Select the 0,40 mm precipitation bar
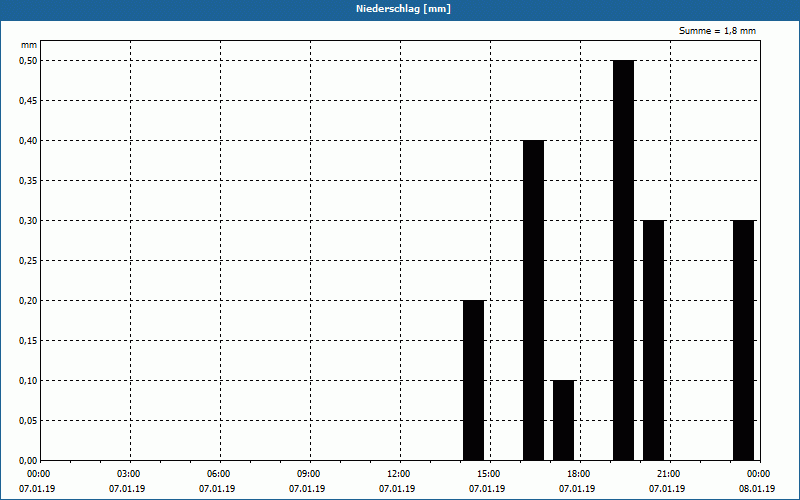 [x=534, y=301]
